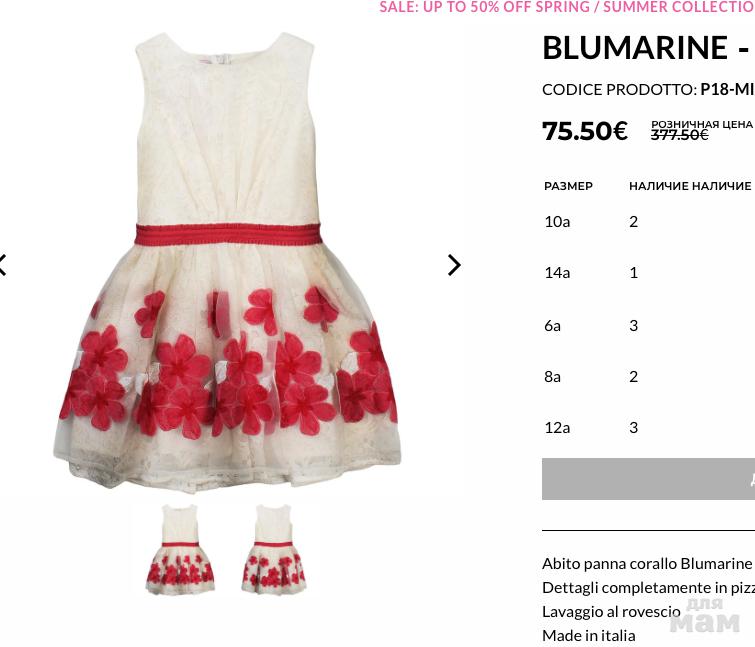Choose size 10a row
The height and width of the screenshot is (647, 755).
coord(648,221)
